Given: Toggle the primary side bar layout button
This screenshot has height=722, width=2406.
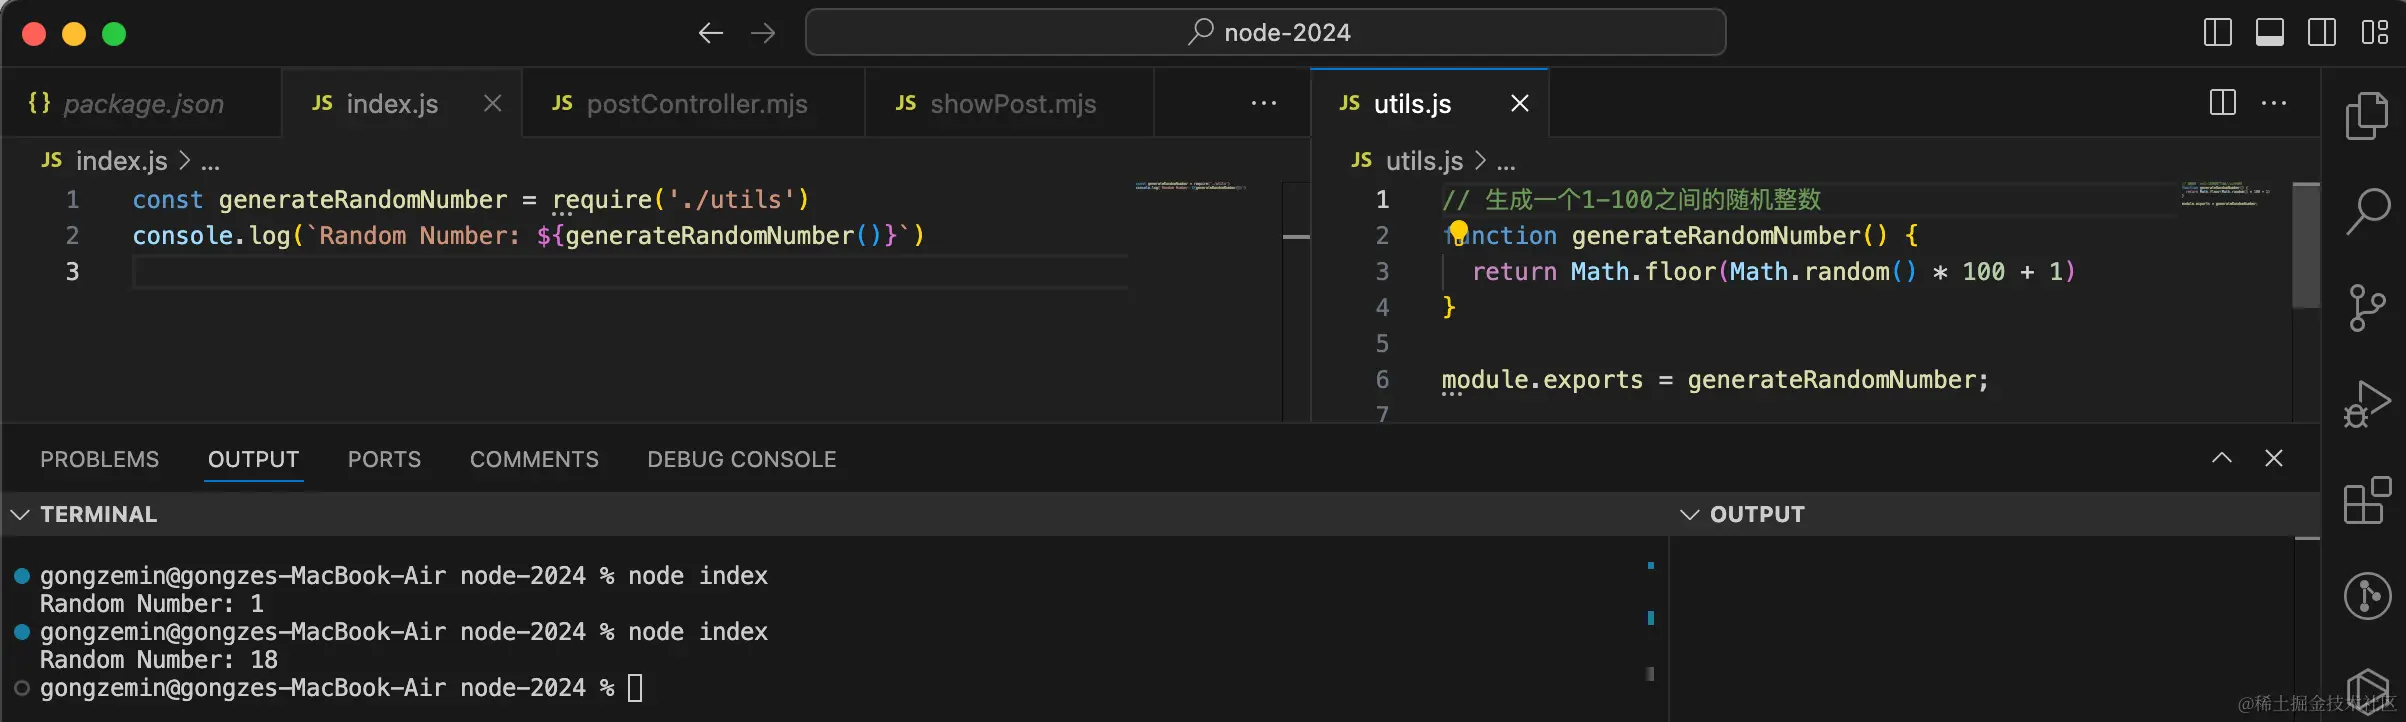Looking at the screenshot, I should point(2217,33).
